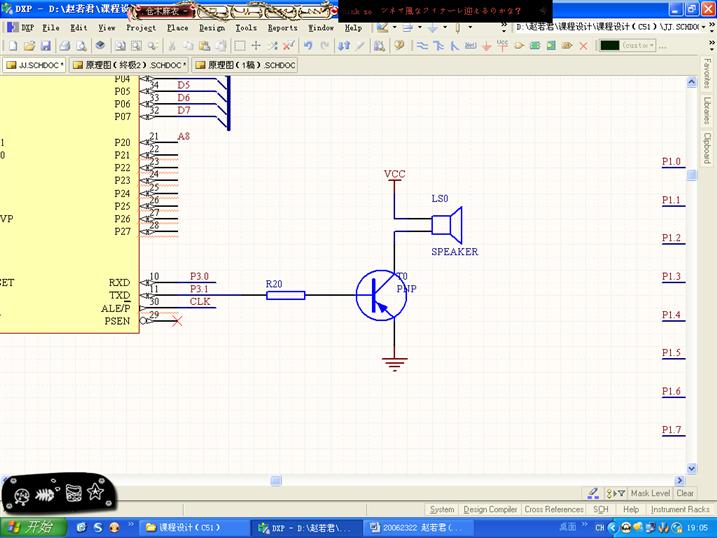The height and width of the screenshot is (538, 717).
Task: Click the dark color swatch
Action: pos(610,45)
